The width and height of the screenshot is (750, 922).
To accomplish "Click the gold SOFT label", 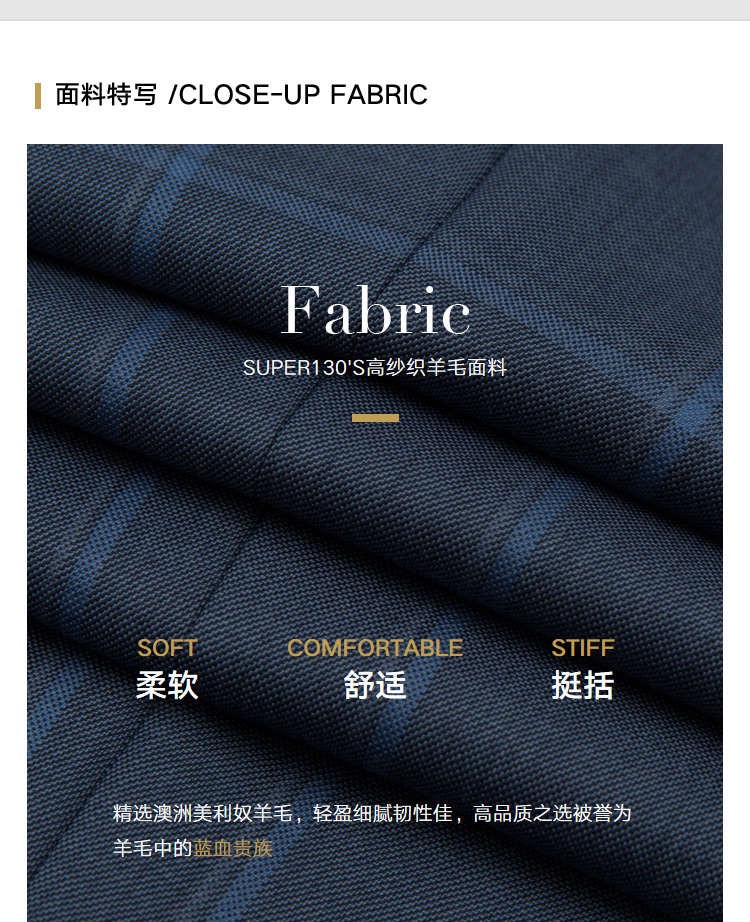I will (167, 648).
